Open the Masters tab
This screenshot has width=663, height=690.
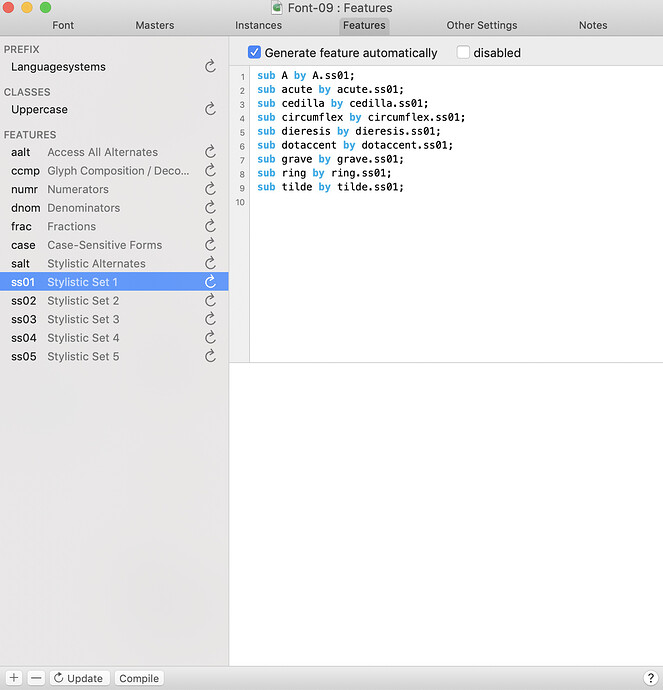(x=154, y=25)
